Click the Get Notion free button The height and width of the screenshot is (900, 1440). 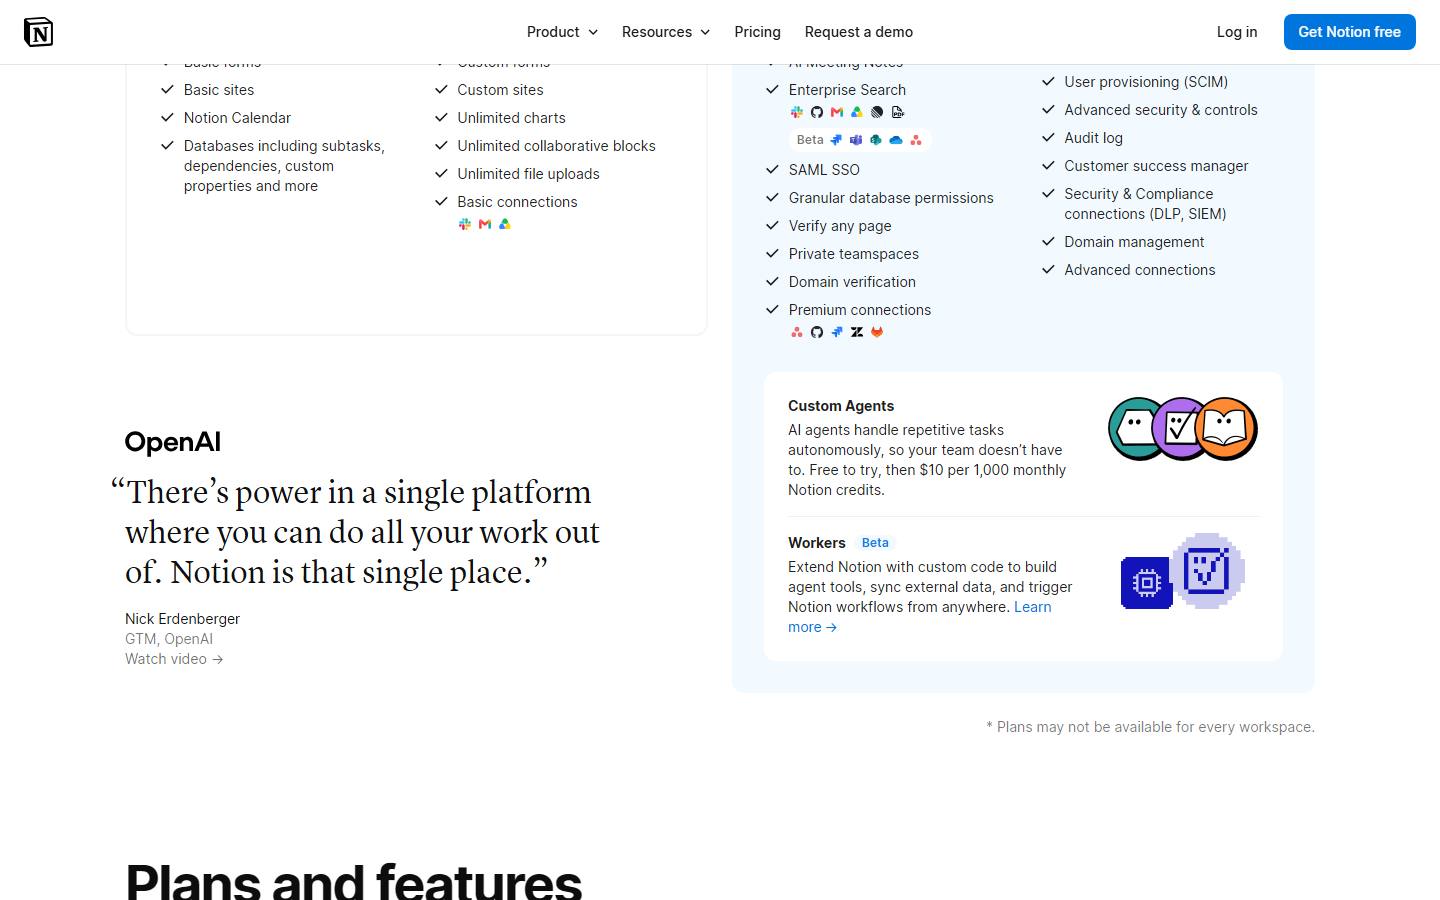1350,32
